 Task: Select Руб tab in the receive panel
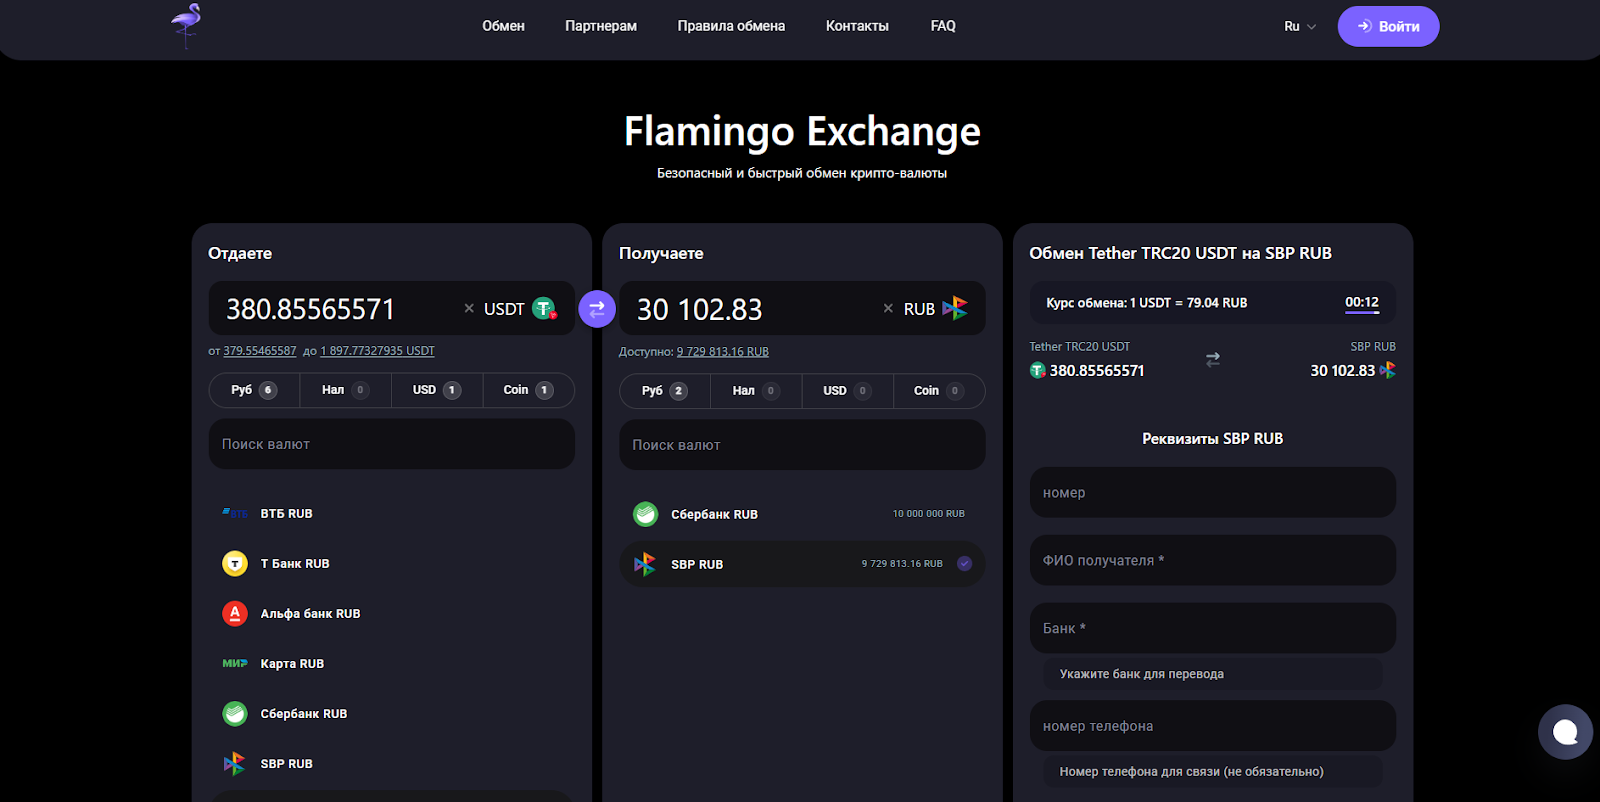(665, 391)
